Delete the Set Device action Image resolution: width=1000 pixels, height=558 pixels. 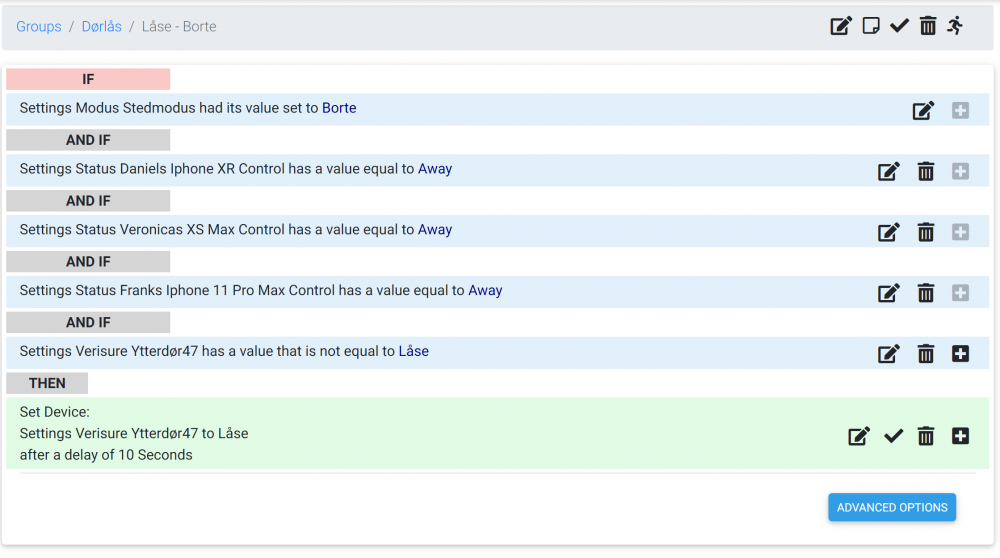pyautogui.click(x=926, y=436)
